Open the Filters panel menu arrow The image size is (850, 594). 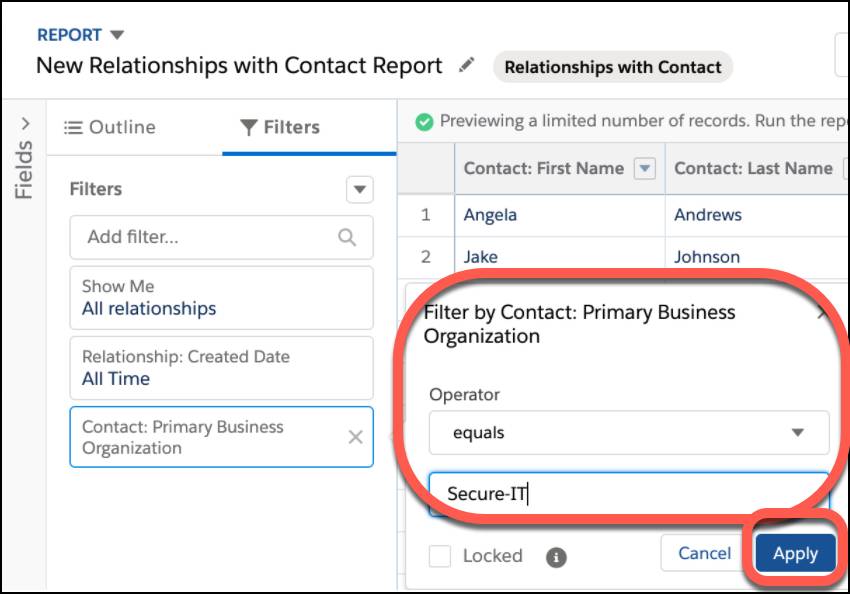click(359, 189)
